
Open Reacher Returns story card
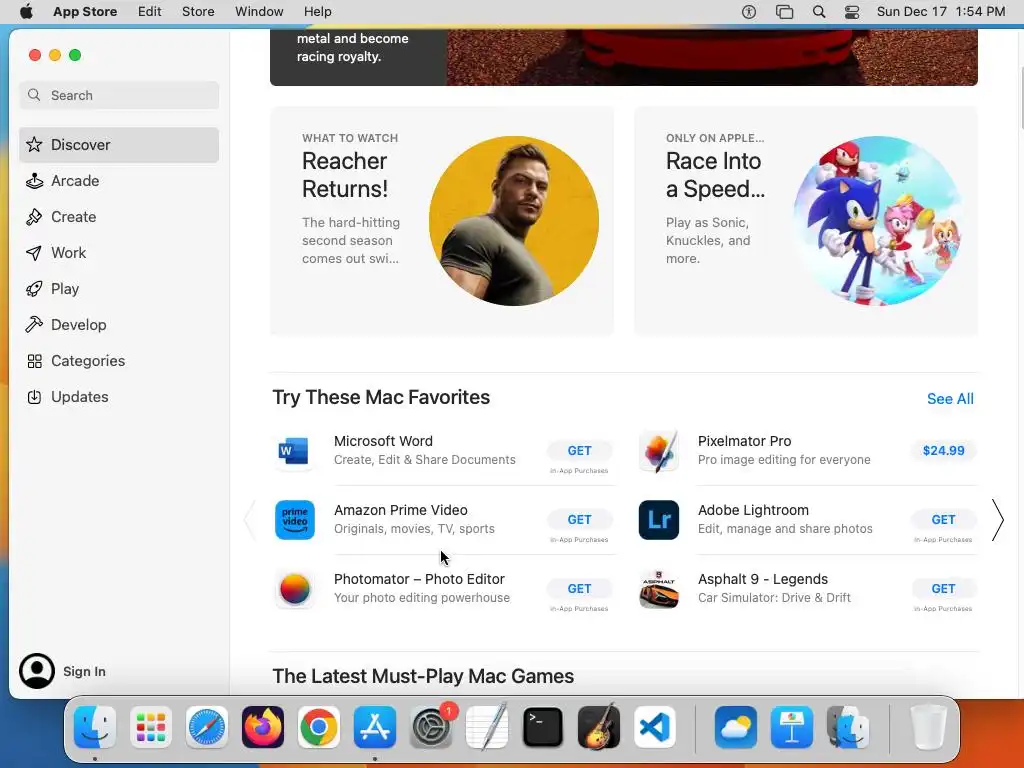click(x=441, y=221)
